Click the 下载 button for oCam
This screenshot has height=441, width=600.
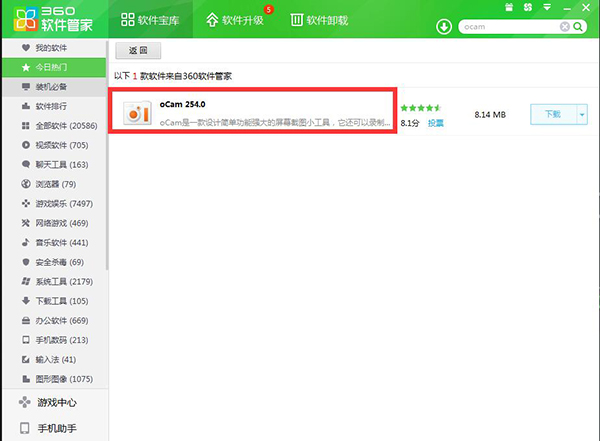pyautogui.click(x=551, y=114)
